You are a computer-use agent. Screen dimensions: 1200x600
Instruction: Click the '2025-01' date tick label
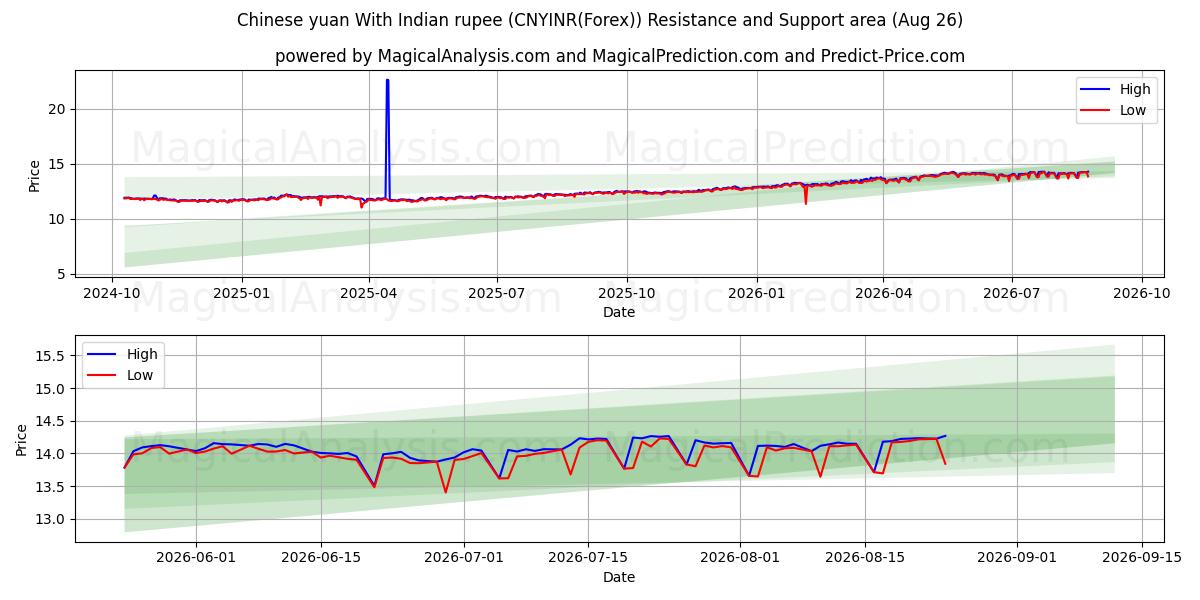[241, 293]
